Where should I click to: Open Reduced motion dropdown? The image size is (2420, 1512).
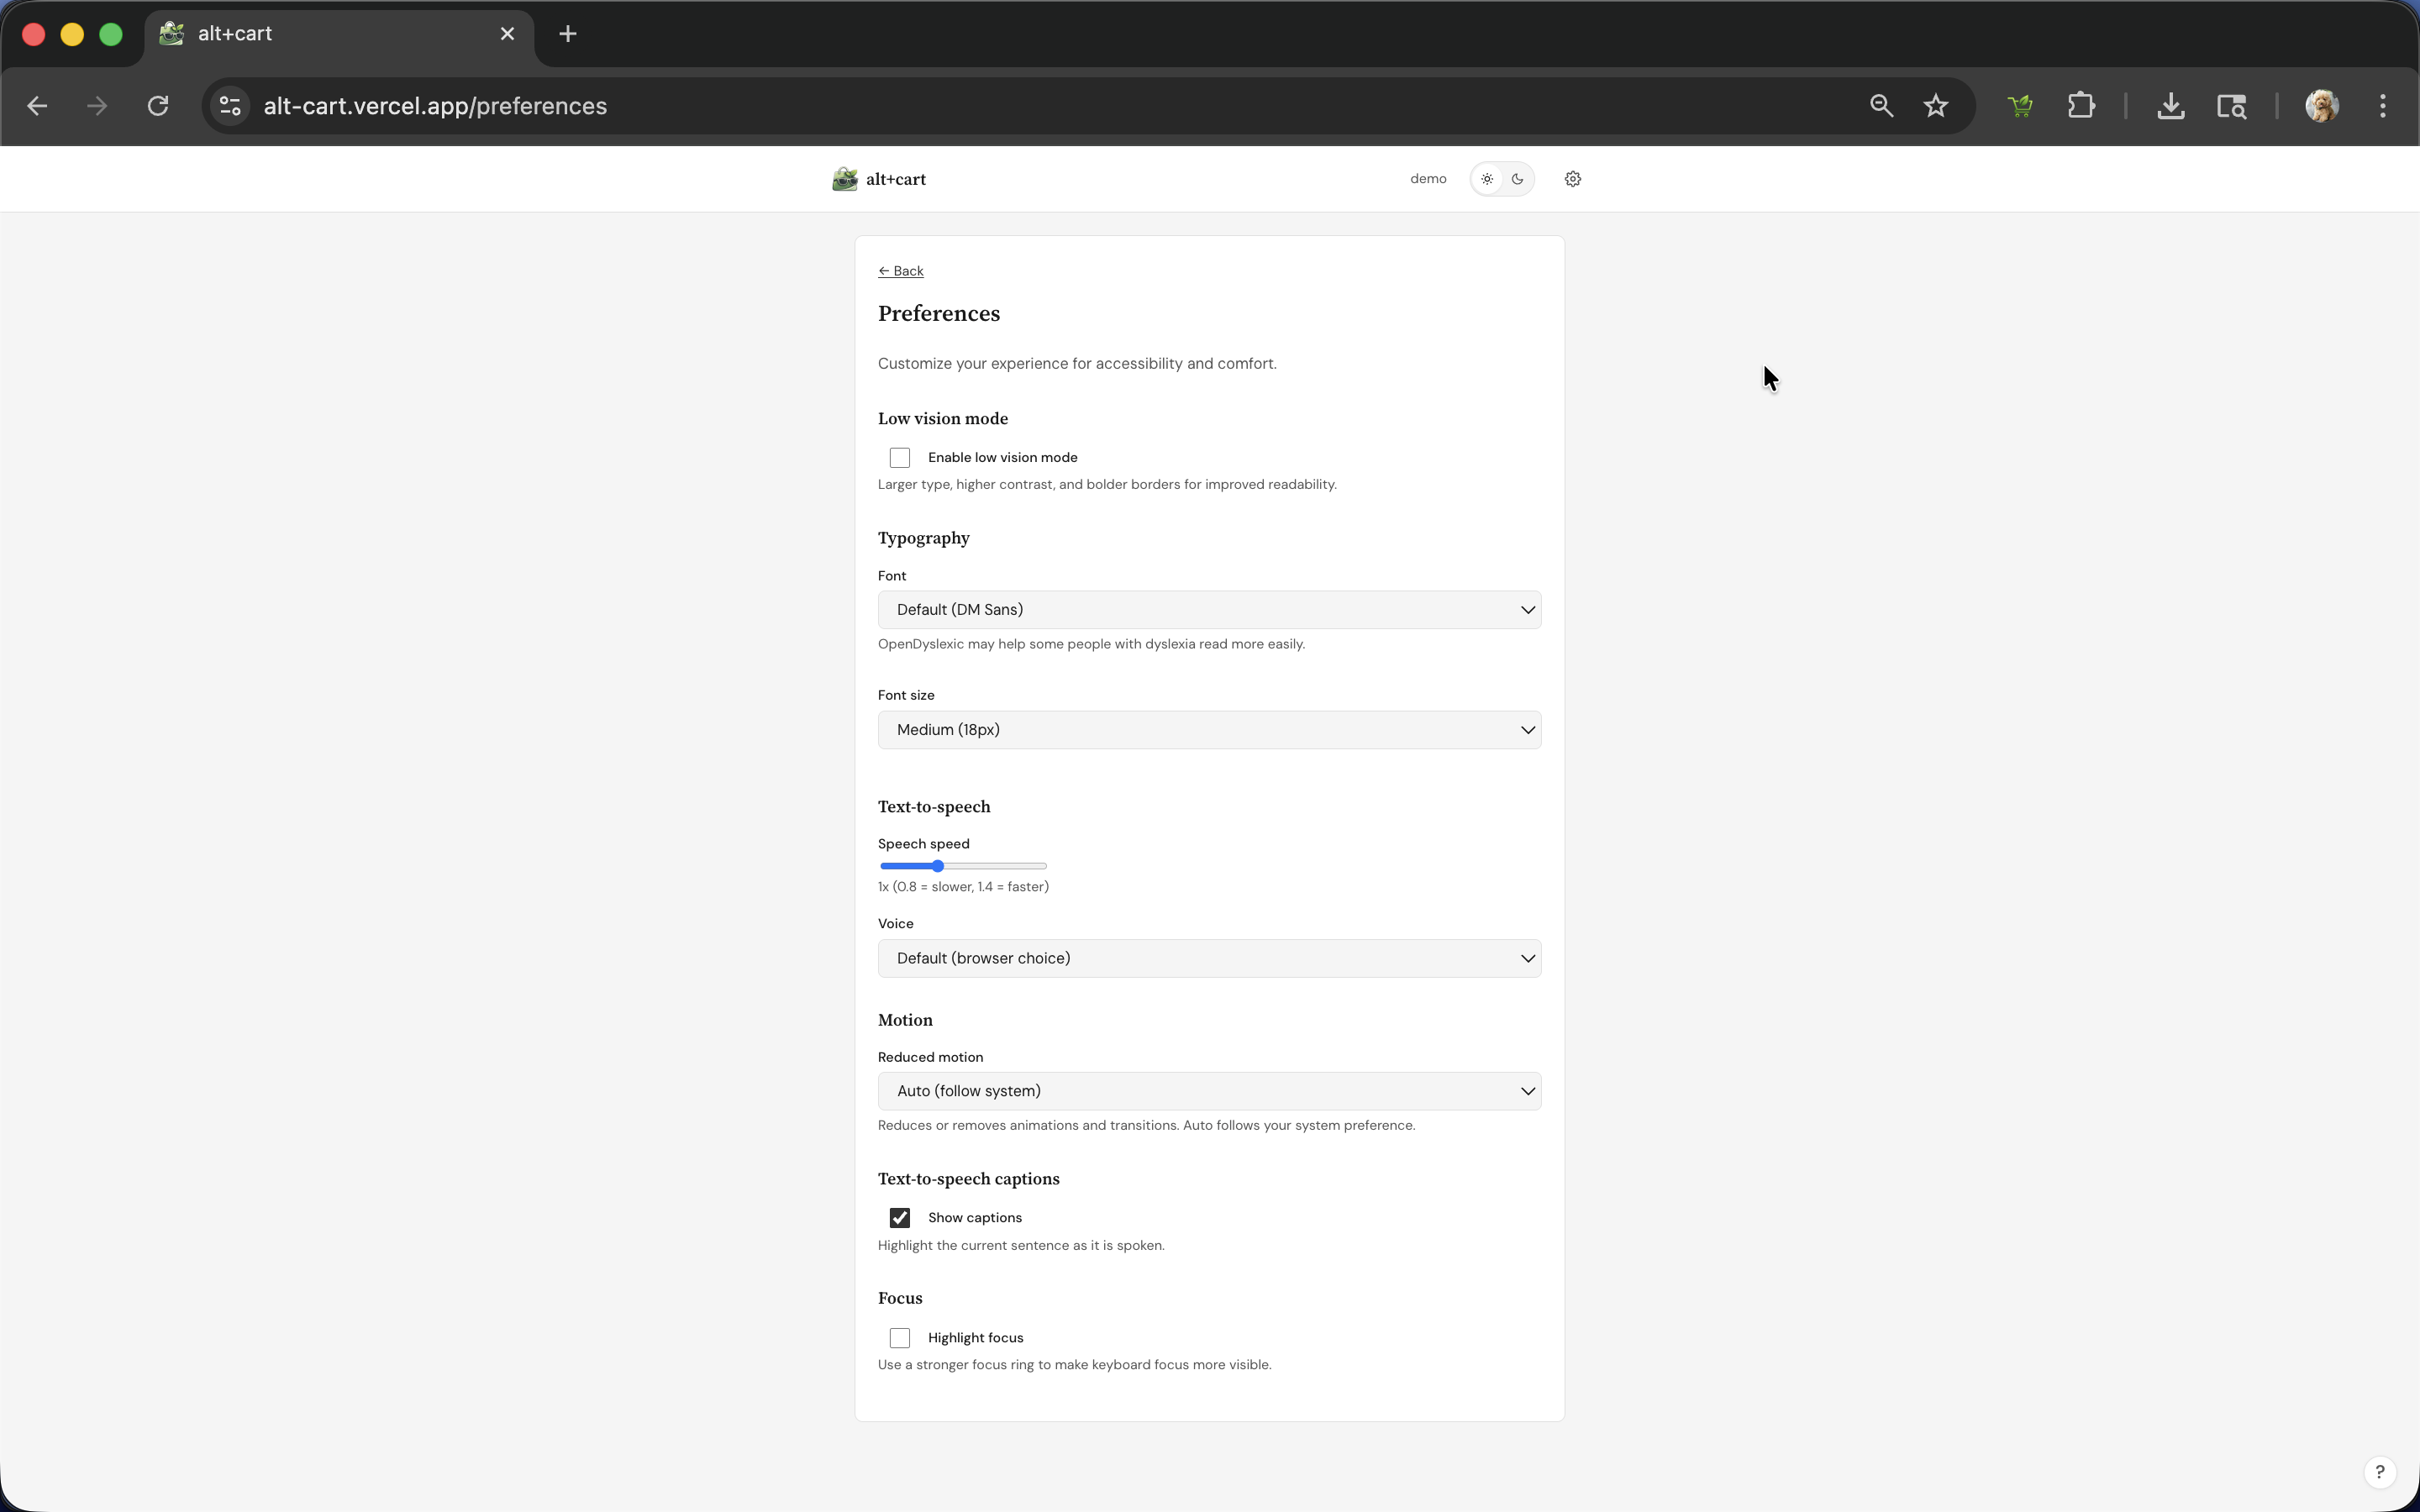coord(1208,1091)
